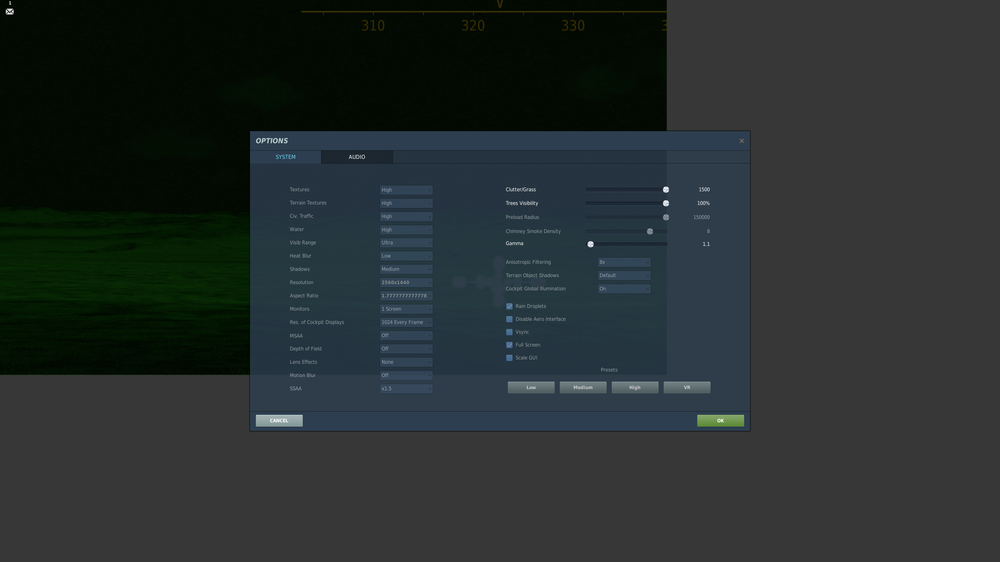
Task: Open the mail notification icon
Action: click(10, 11)
